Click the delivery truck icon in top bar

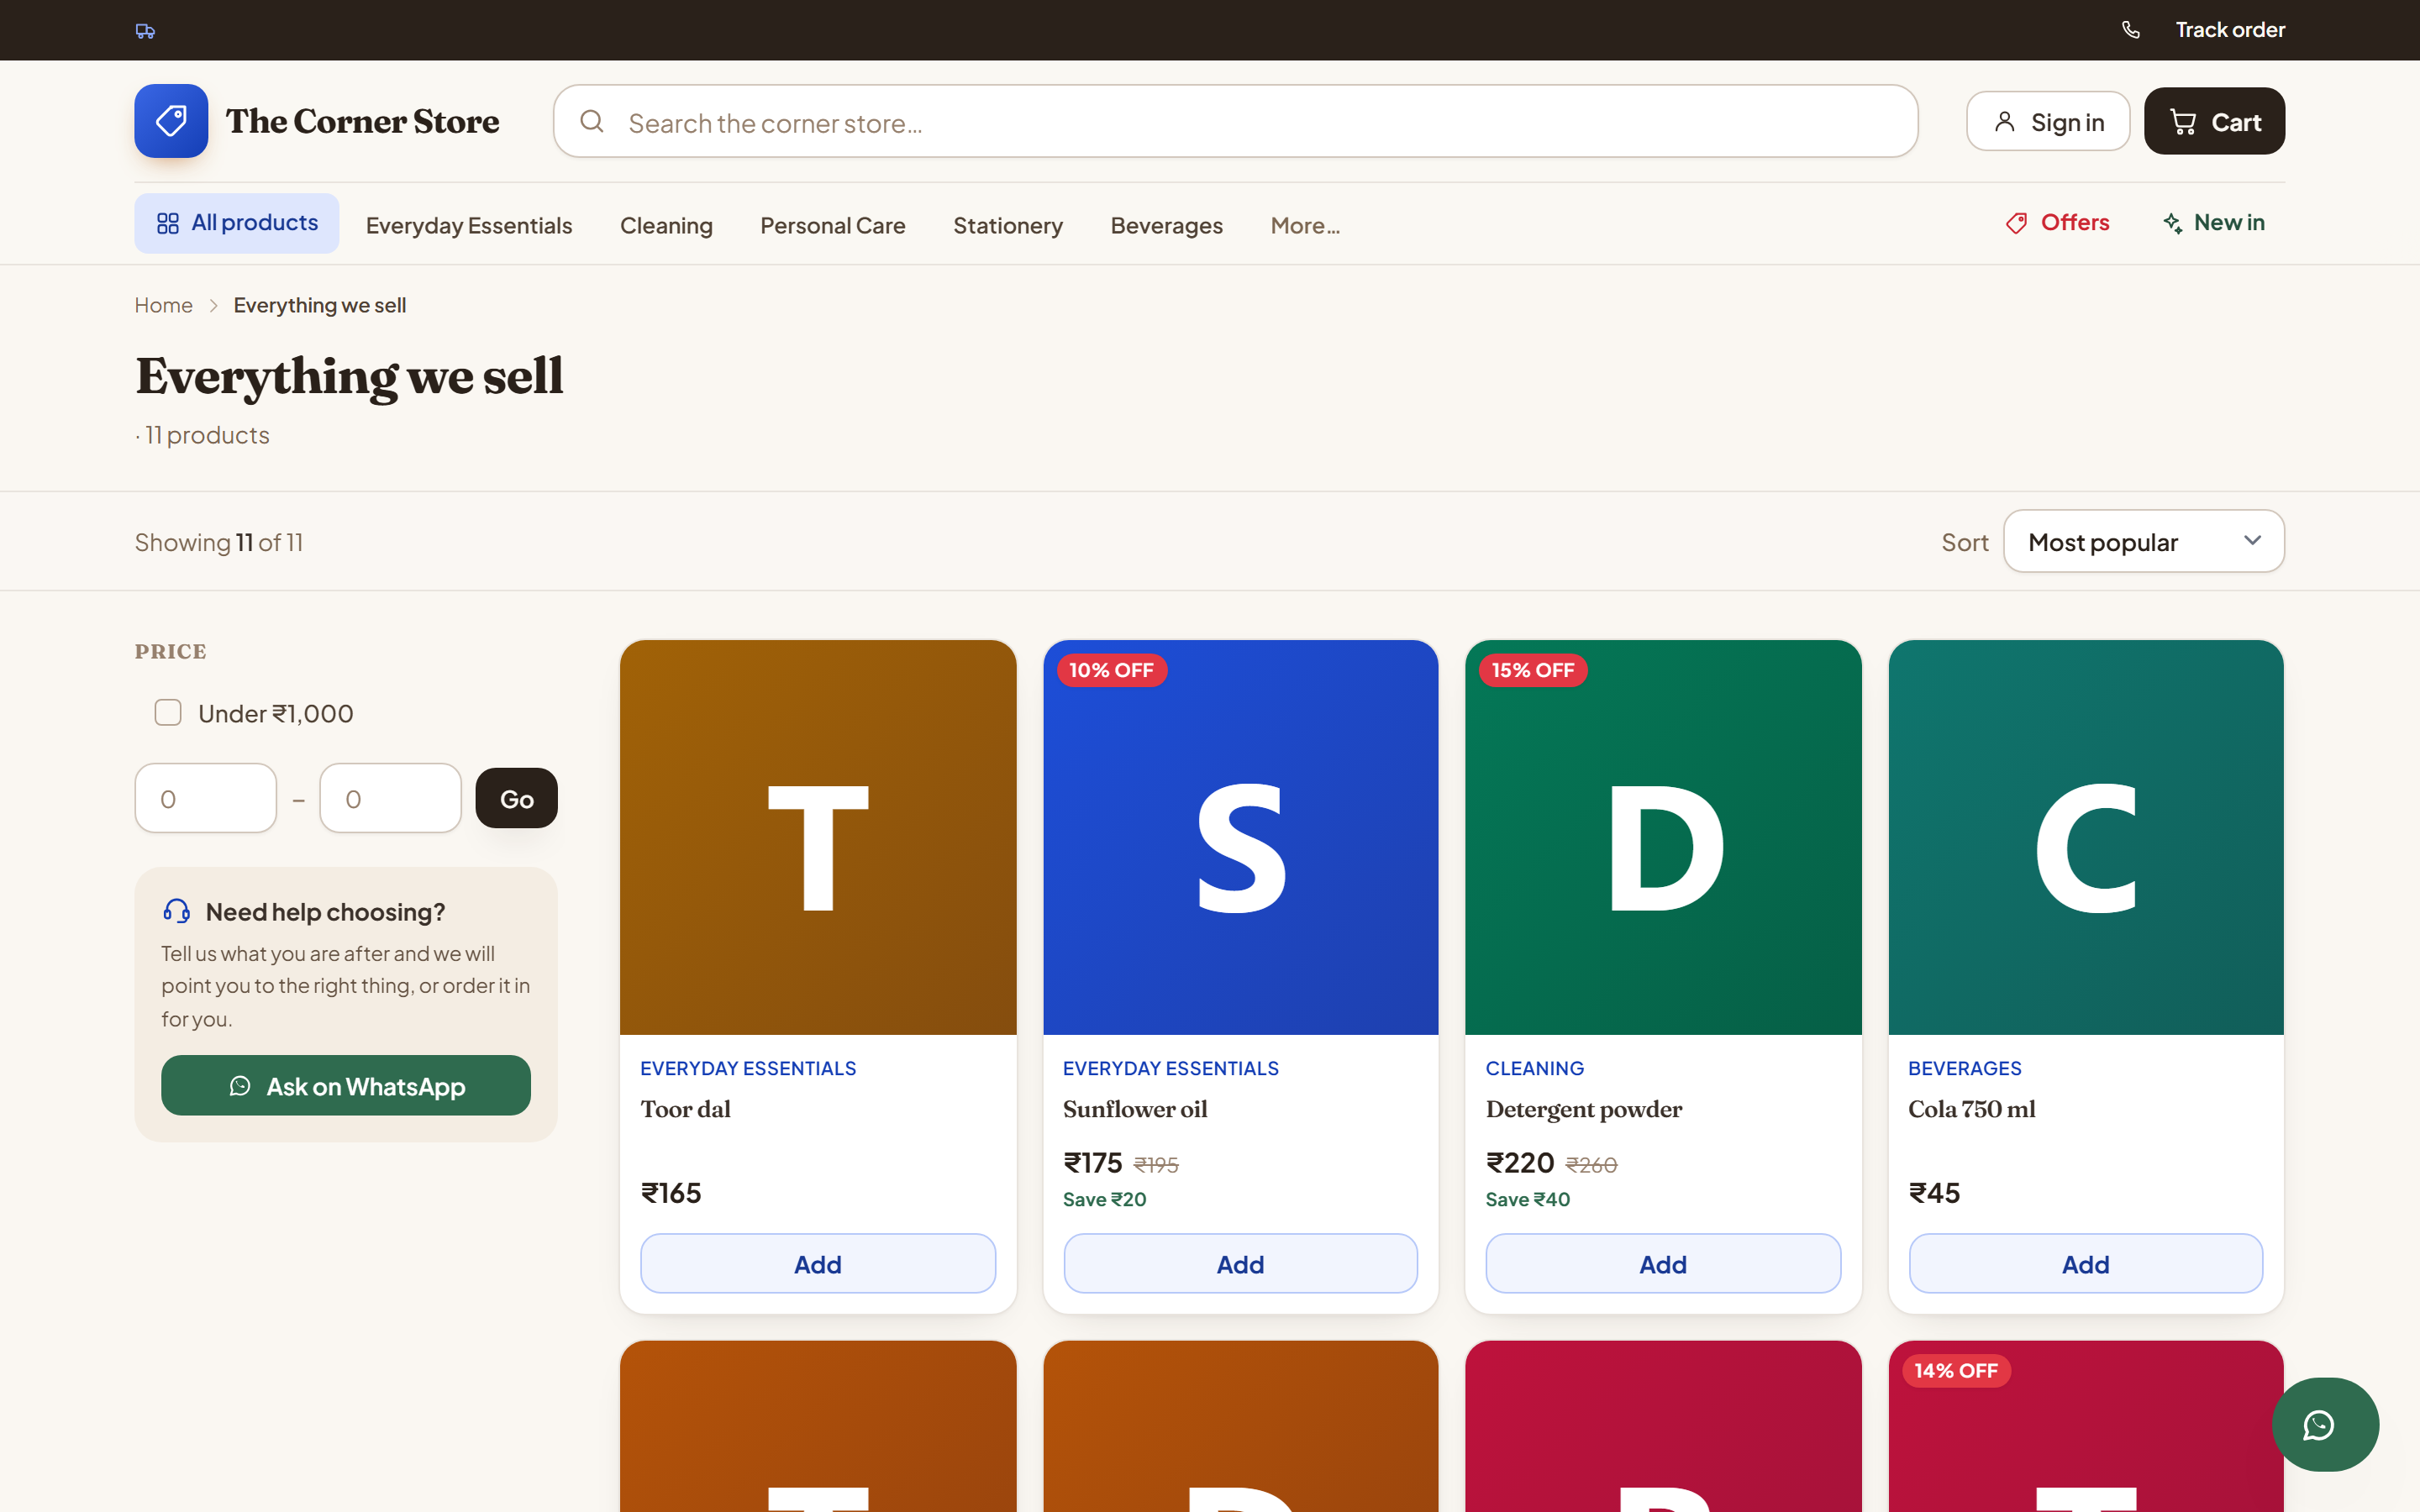click(145, 31)
